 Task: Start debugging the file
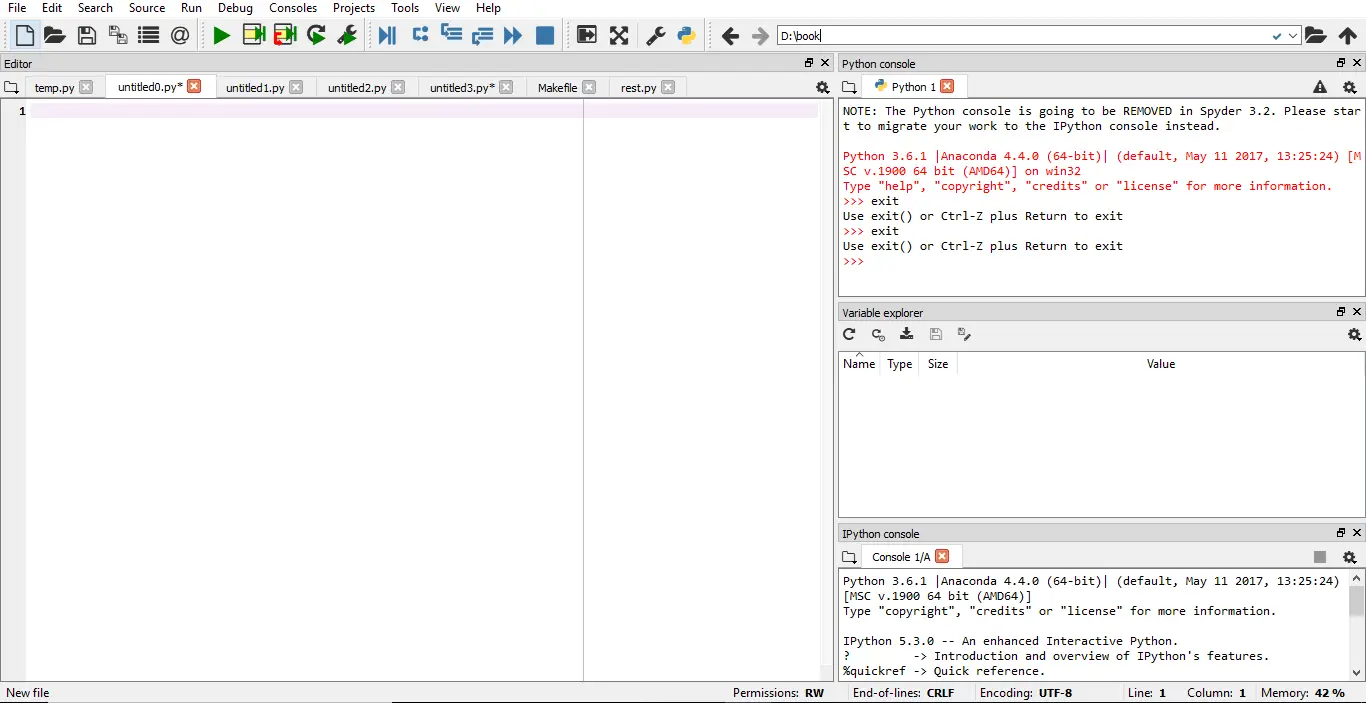(x=348, y=36)
